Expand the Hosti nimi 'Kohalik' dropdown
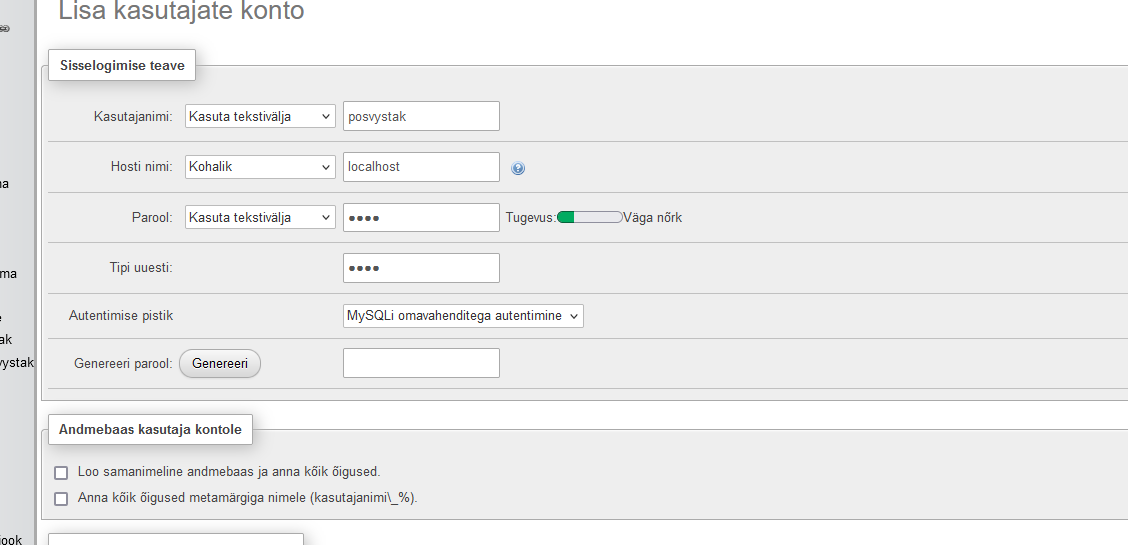The width and height of the screenshot is (1128, 545). (x=260, y=167)
